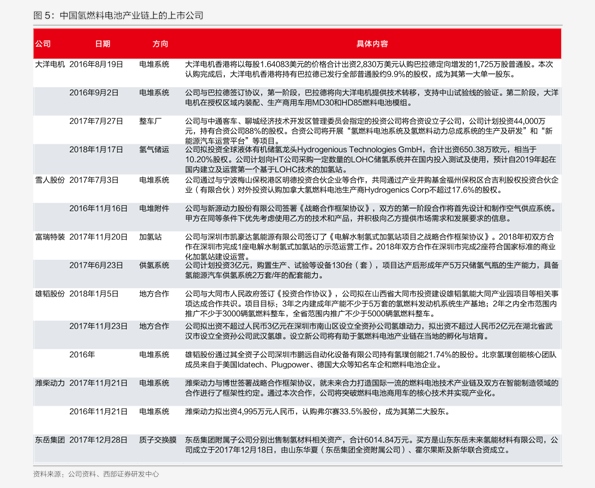Click the date 2016年8月19日

click(x=96, y=64)
